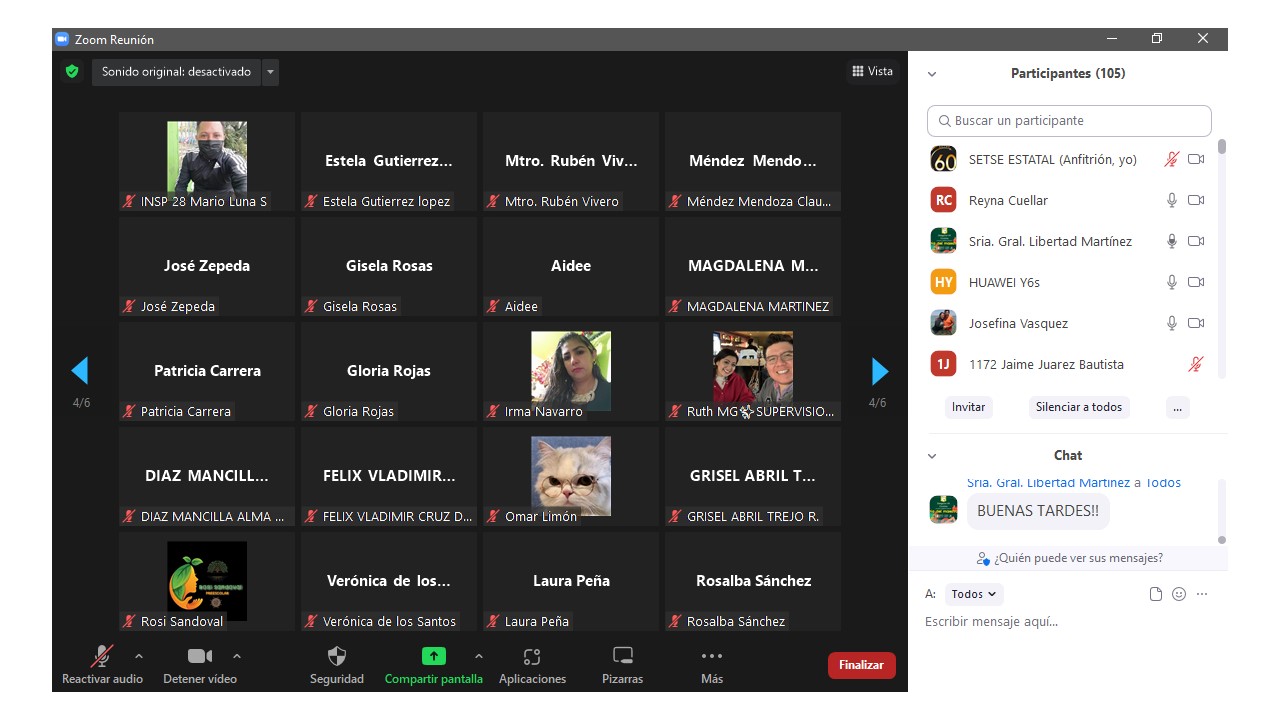This screenshot has height=720, width=1280.
Task: Open the emoji picker in chat
Action: (x=1179, y=594)
